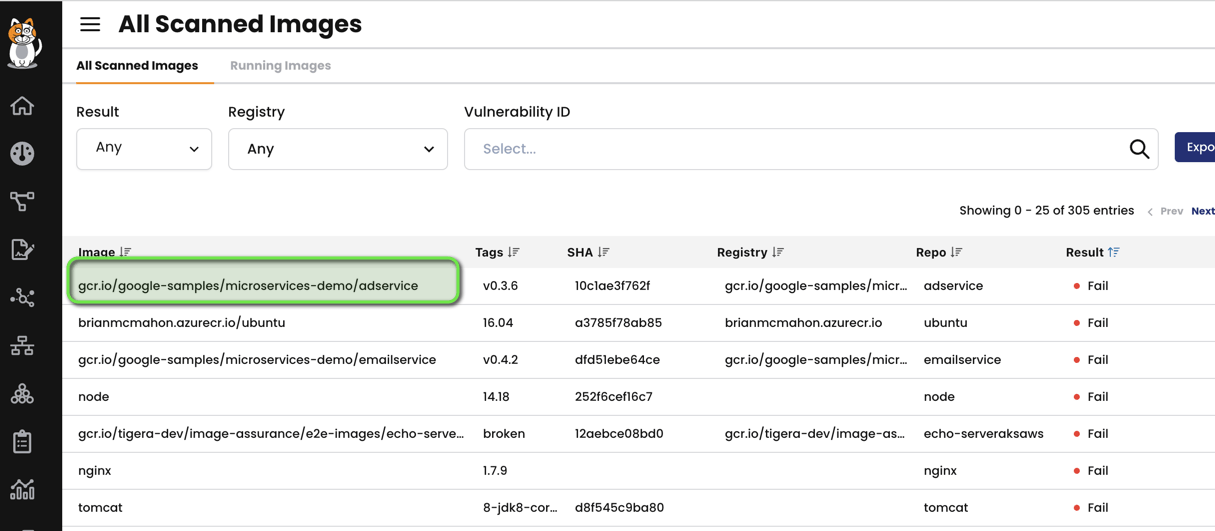Click the echo-serveraksaws repo cell
The height and width of the screenshot is (531, 1215).
tap(983, 434)
